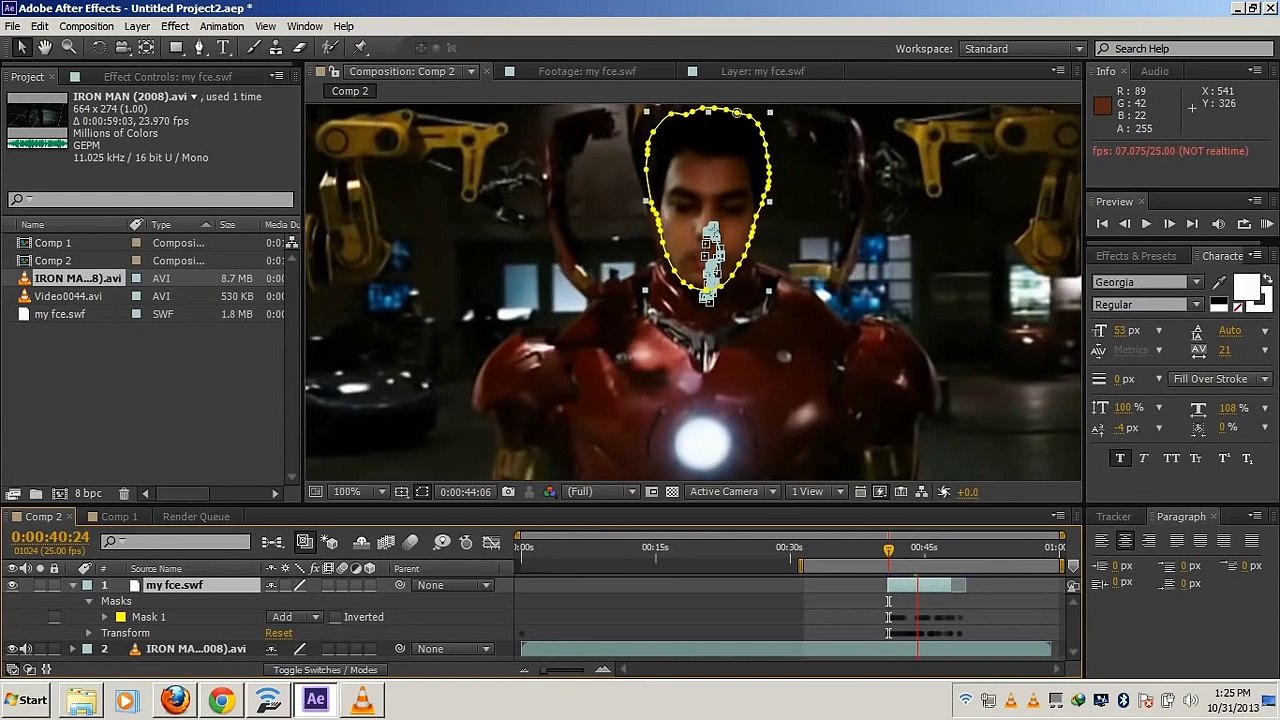Mute audio of IRON MA...008).avi layer
The width and height of the screenshot is (1280, 720).
coord(26,649)
